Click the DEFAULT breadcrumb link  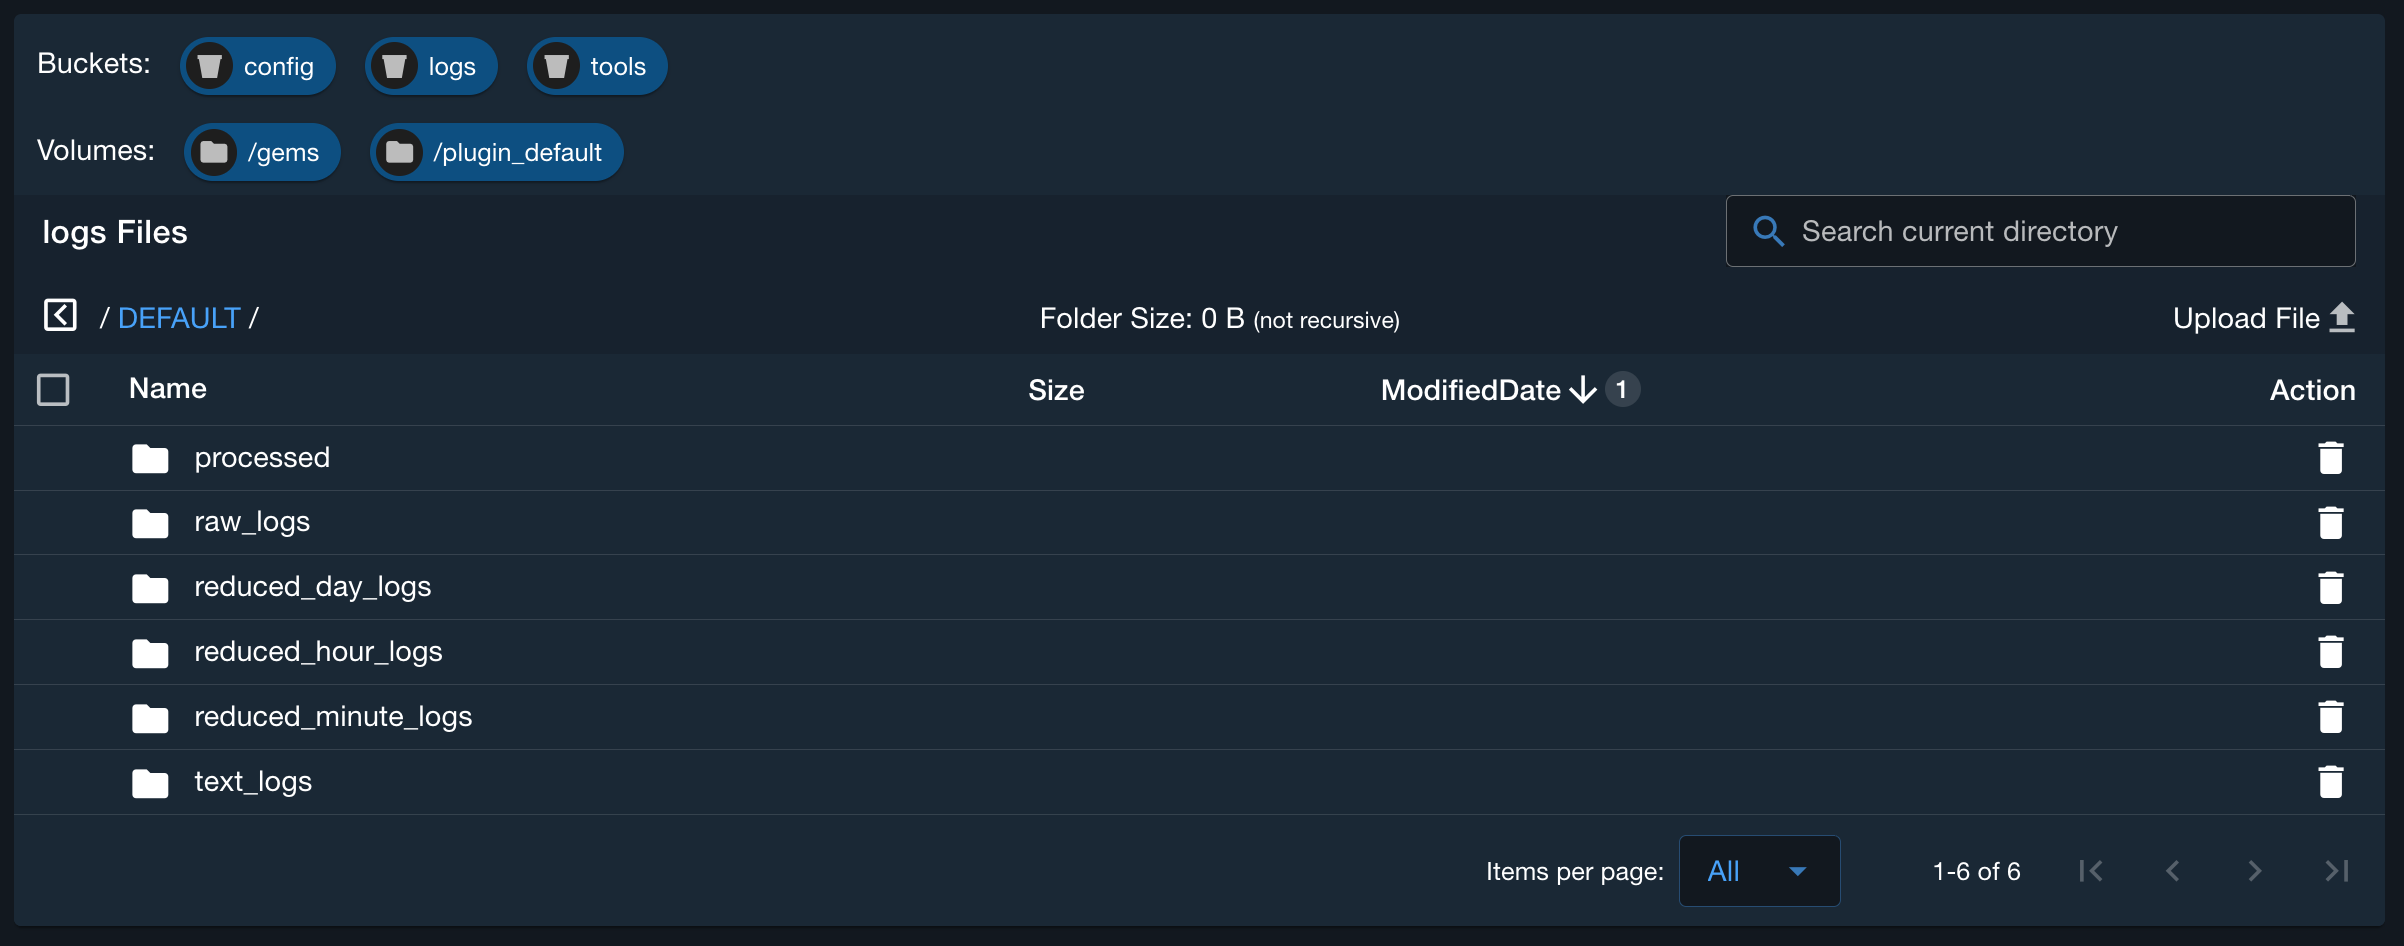tap(179, 318)
